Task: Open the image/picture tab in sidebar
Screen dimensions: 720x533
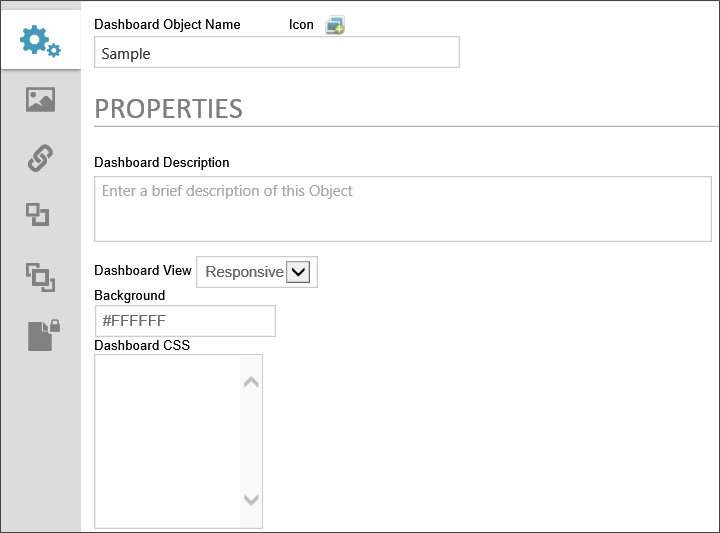Action: pyautogui.click(x=40, y=99)
